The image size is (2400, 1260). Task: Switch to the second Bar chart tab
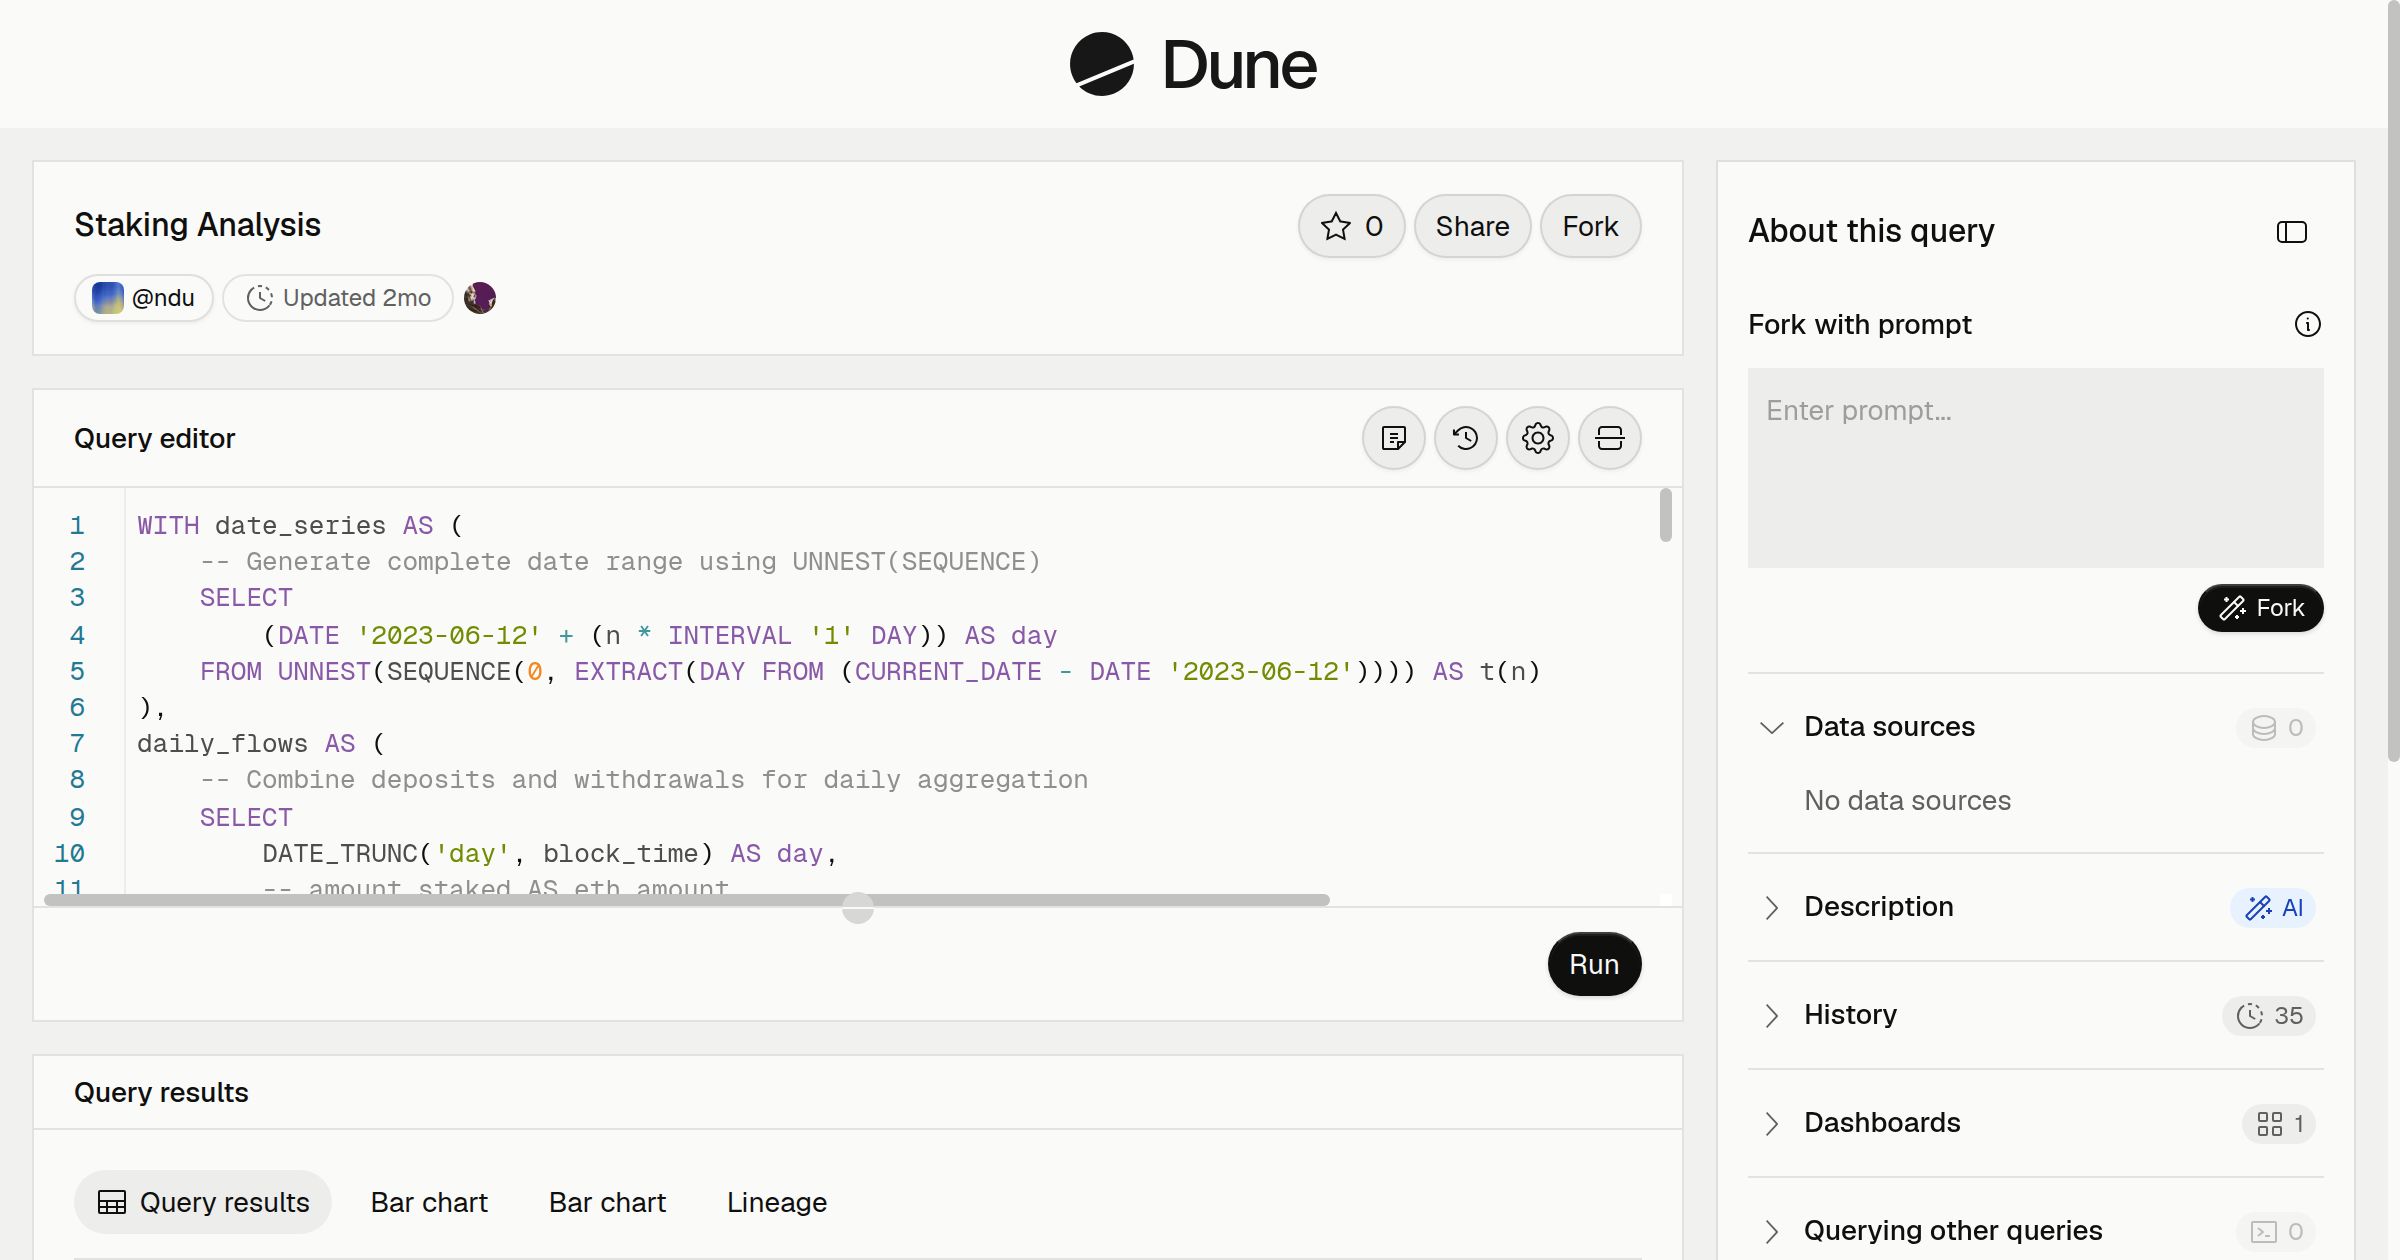(x=607, y=1202)
